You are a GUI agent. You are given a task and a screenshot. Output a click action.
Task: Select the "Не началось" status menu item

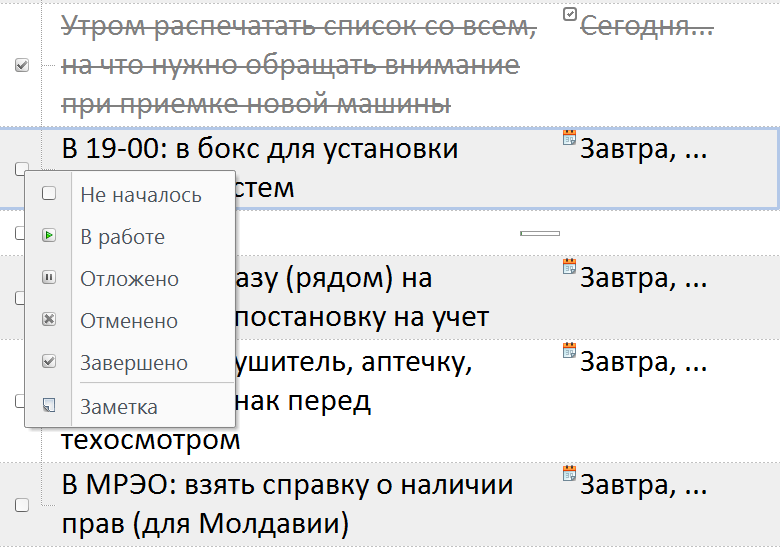pyautogui.click(x=140, y=195)
